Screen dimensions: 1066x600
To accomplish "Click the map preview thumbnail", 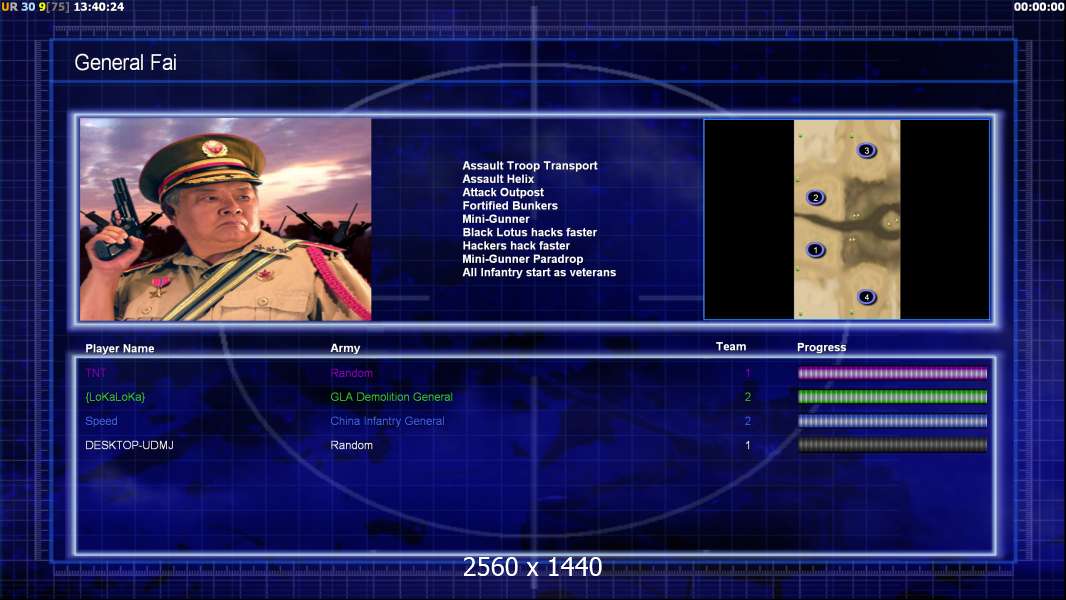I will [846, 219].
